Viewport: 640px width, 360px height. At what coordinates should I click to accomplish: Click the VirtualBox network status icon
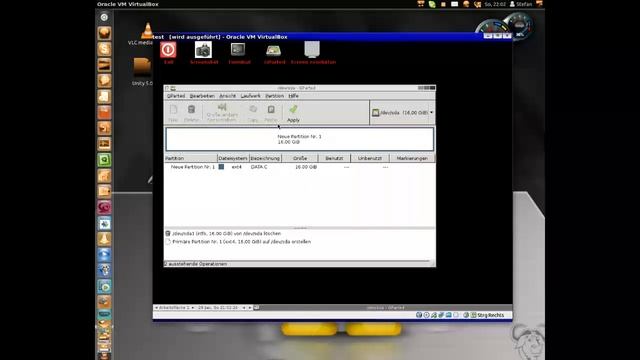433,315
